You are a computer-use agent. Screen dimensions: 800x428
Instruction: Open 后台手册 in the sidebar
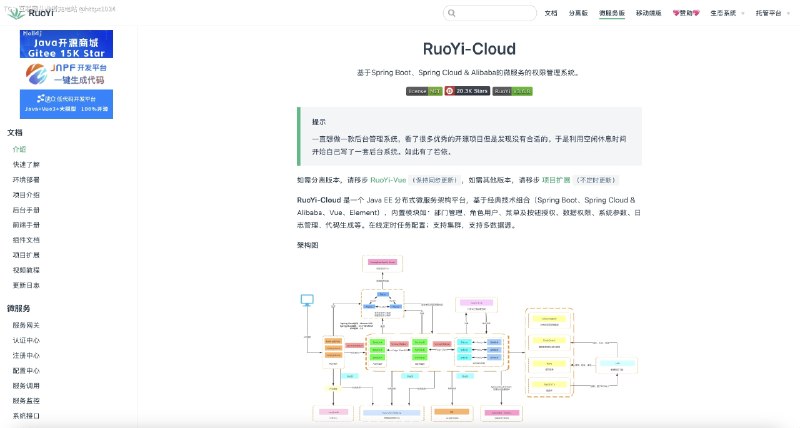click(26, 210)
